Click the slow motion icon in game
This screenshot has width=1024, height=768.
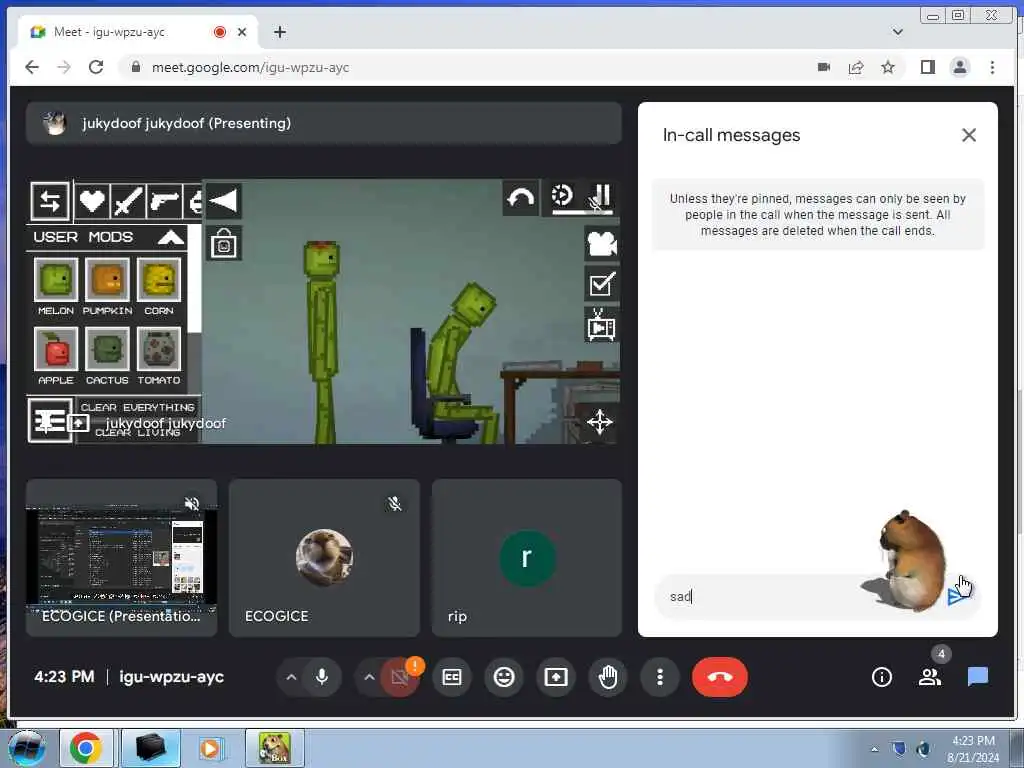(562, 195)
